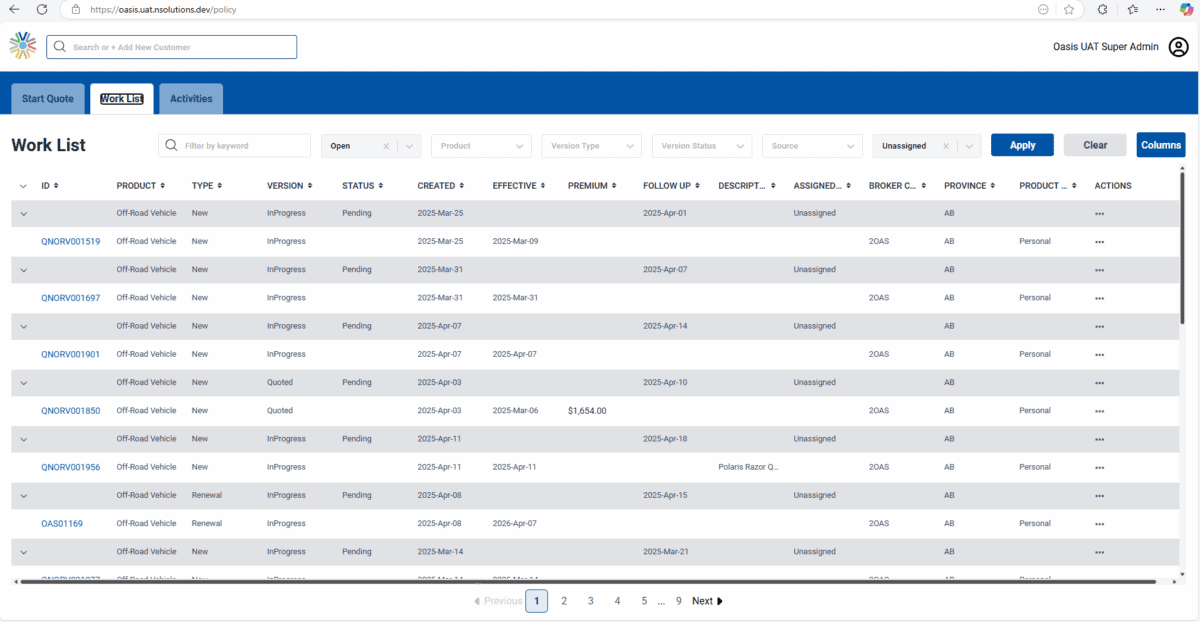Apply the selected filters

1022,146
